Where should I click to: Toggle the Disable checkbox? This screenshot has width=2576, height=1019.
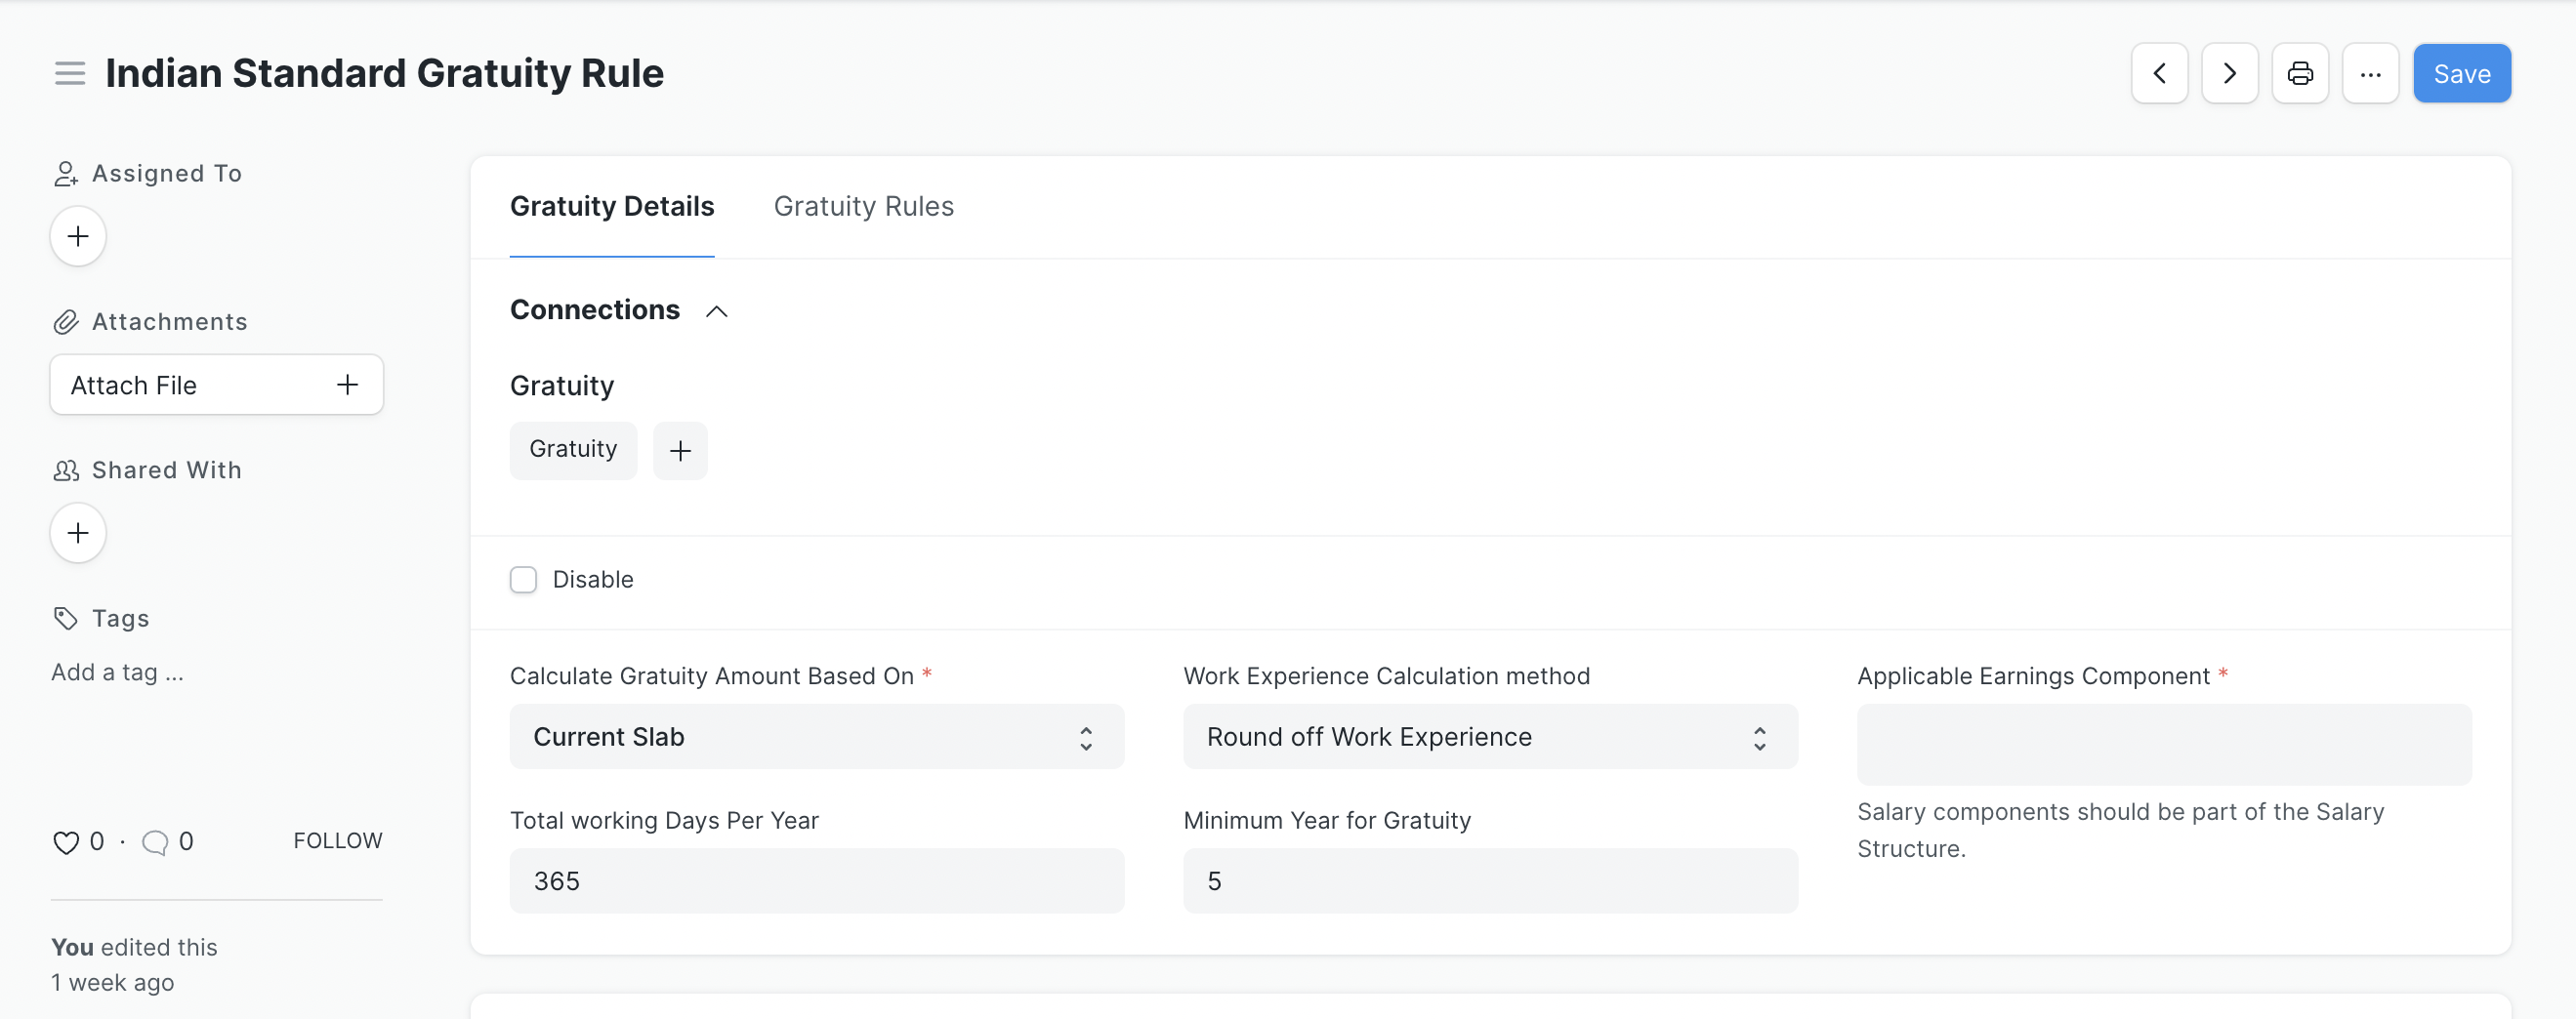[x=523, y=579]
